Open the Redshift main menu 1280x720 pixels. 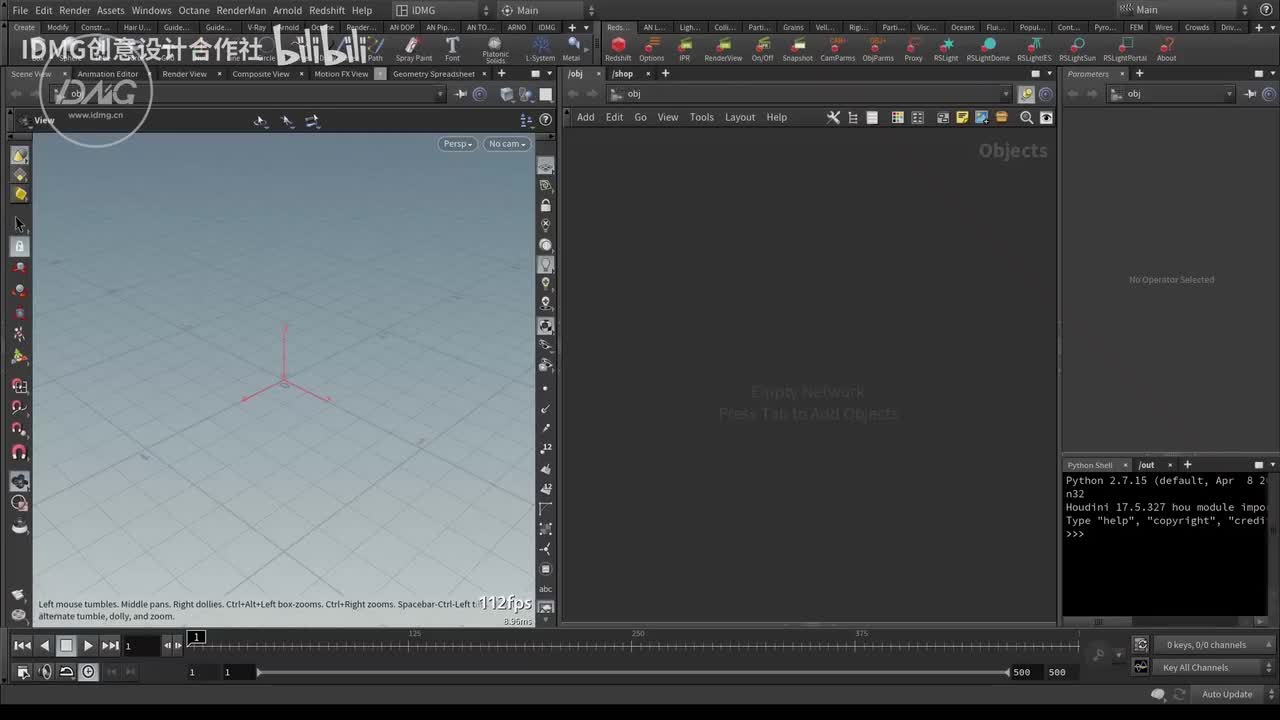tap(325, 10)
